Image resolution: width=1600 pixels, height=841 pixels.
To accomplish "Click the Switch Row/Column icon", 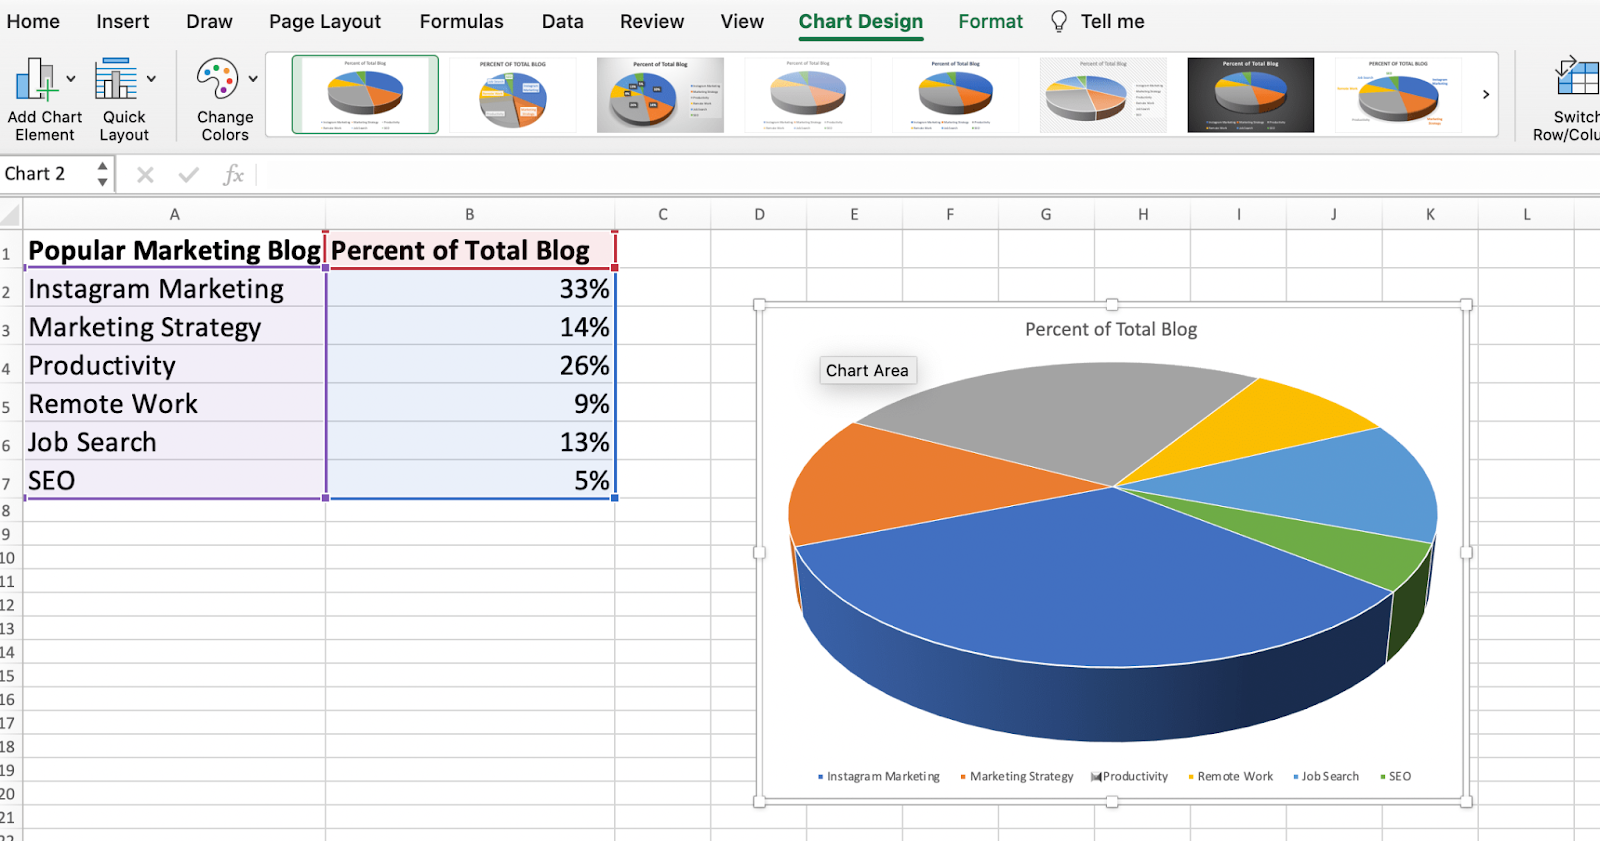I will (x=1577, y=78).
